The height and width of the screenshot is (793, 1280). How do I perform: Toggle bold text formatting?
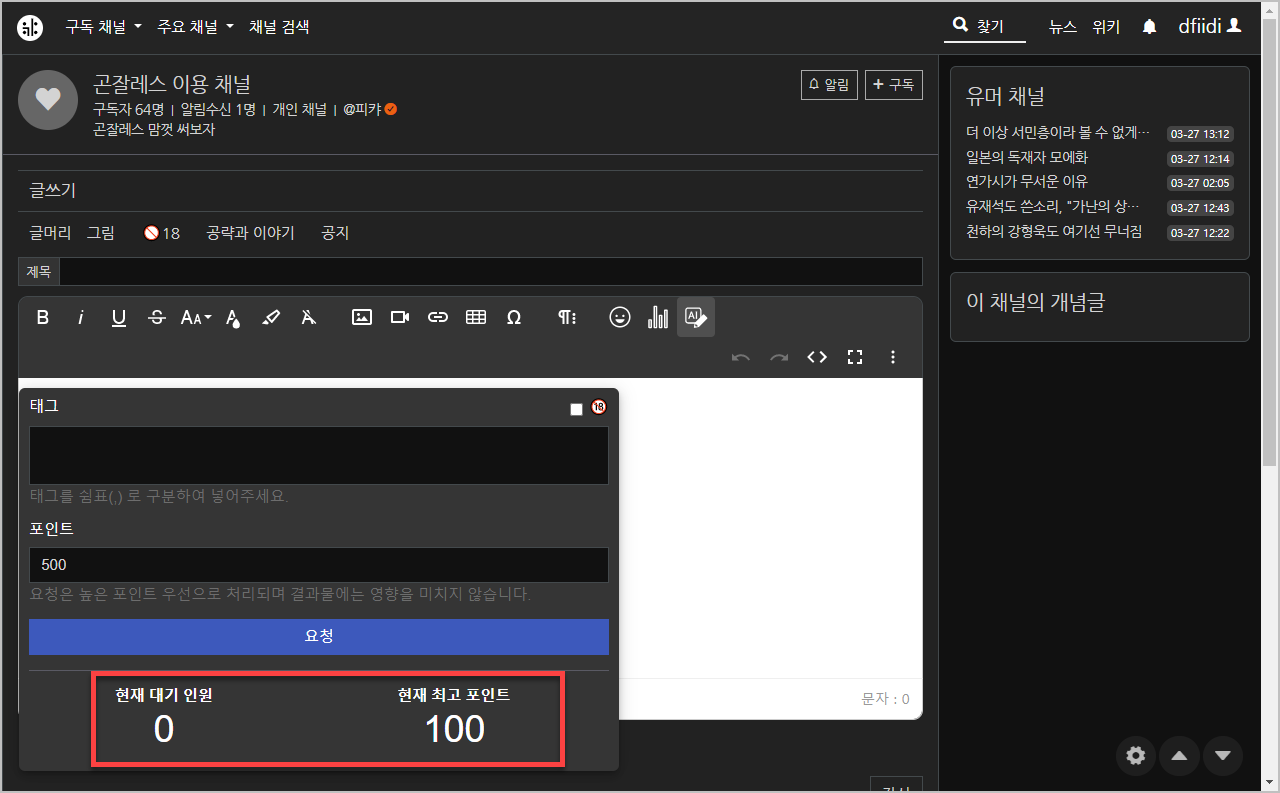tap(42, 317)
